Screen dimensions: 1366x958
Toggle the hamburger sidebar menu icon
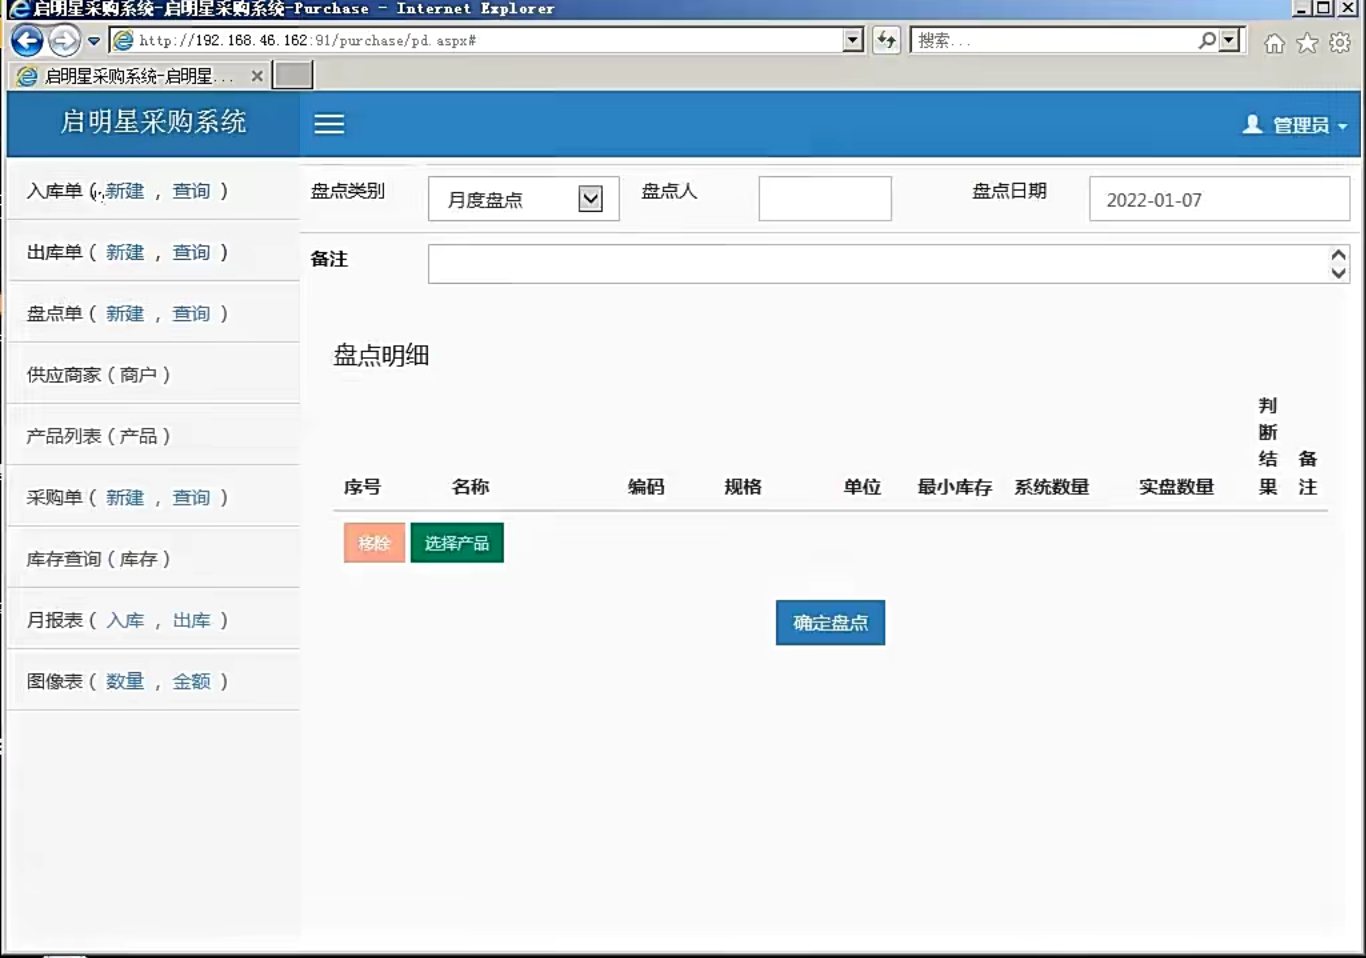click(329, 124)
